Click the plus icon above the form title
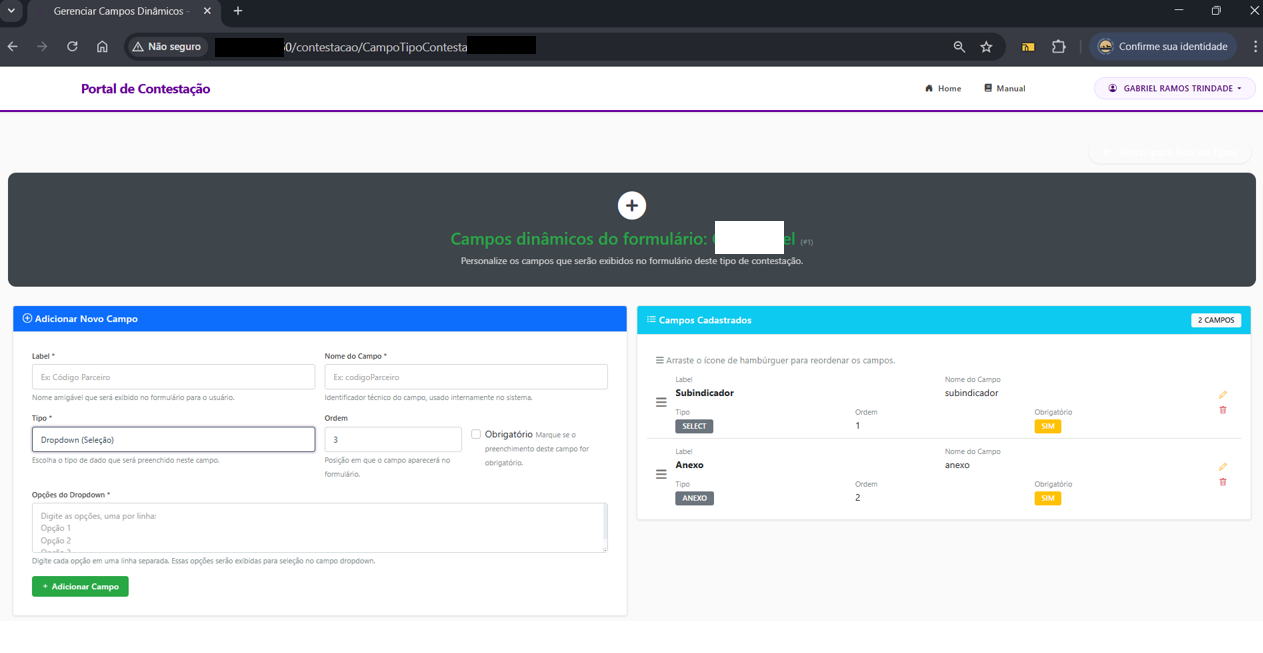Image resolution: width=1263 pixels, height=653 pixels. [631, 205]
